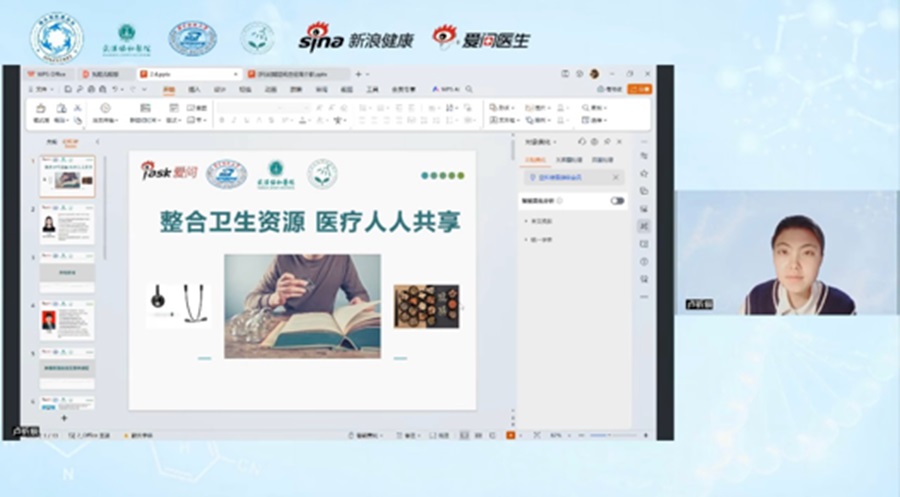Click the format painter icon in ribbon
Viewport: 900px width, 497px height.
(x=42, y=108)
